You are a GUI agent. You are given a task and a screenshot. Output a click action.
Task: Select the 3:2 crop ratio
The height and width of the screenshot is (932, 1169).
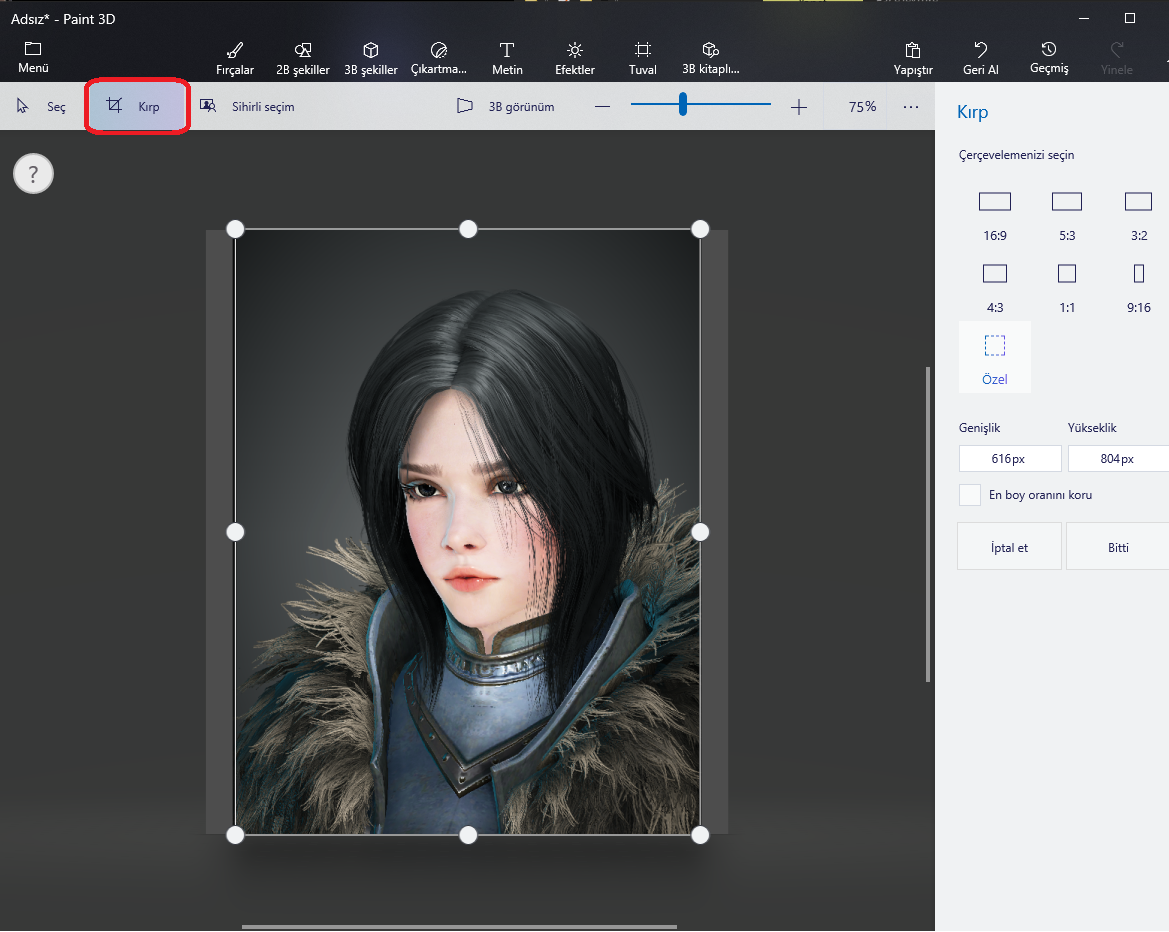[1138, 217]
